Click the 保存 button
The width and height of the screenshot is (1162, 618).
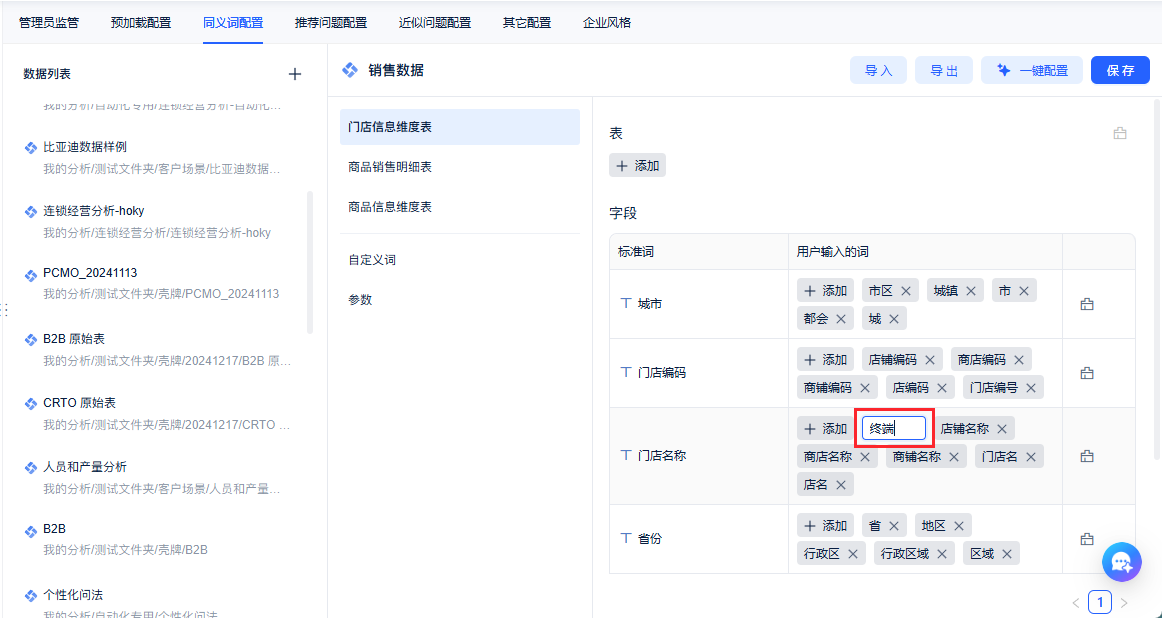coord(1120,70)
